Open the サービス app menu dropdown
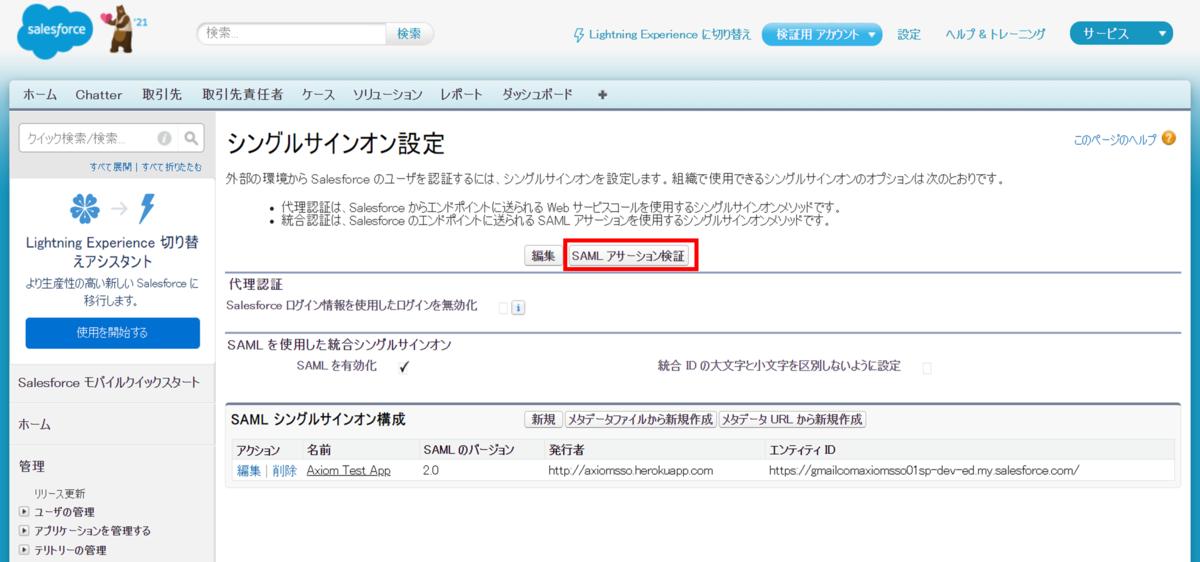The image size is (1200, 562). pyautogui.click(x=1120, y=34)
